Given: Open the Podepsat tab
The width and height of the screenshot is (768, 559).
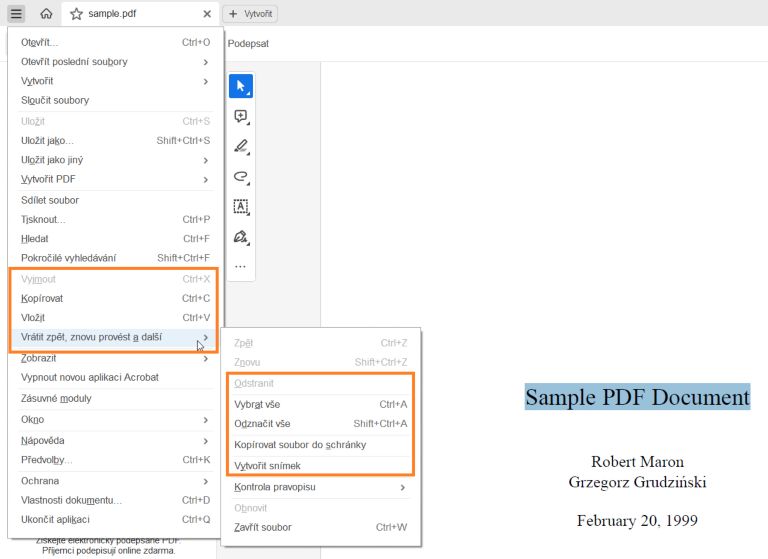Looking at the screenshot, I should (248, 44).
